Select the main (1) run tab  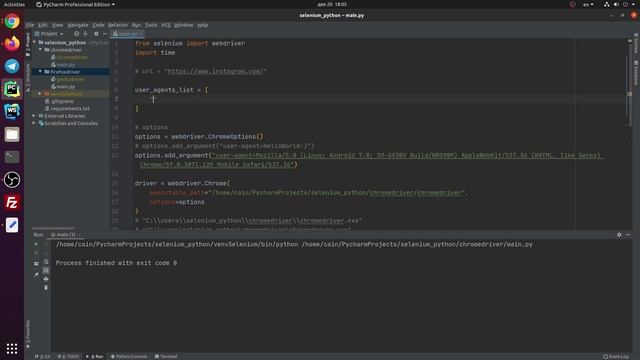[65, 235]
